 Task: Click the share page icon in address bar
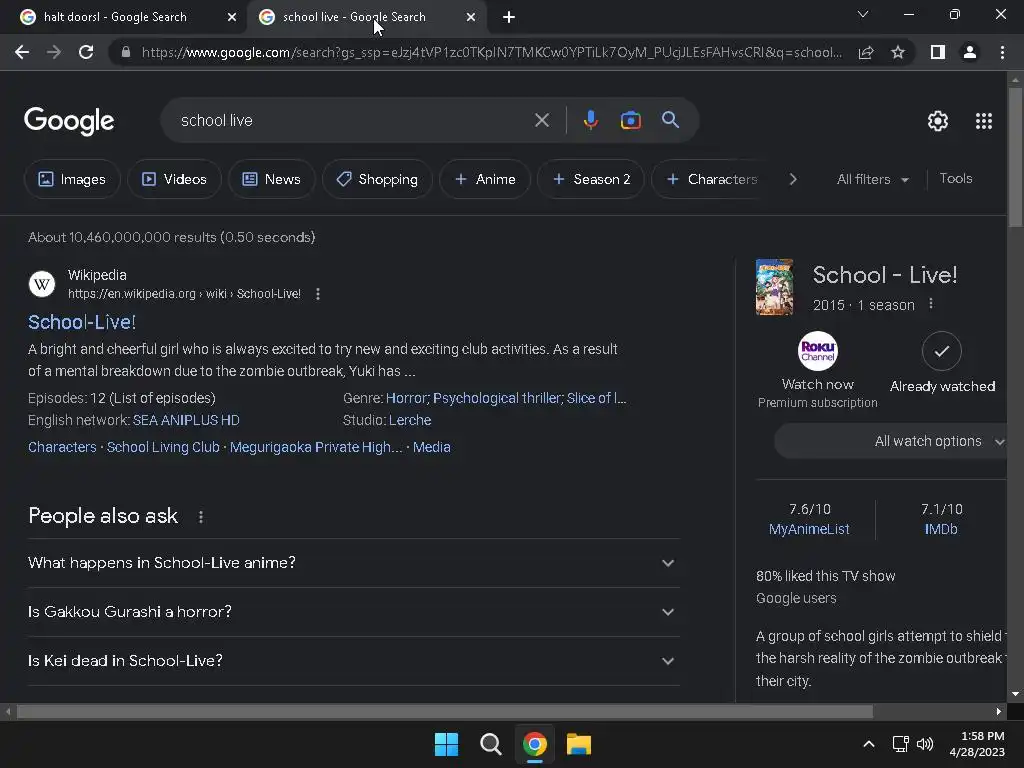point(866,52)
